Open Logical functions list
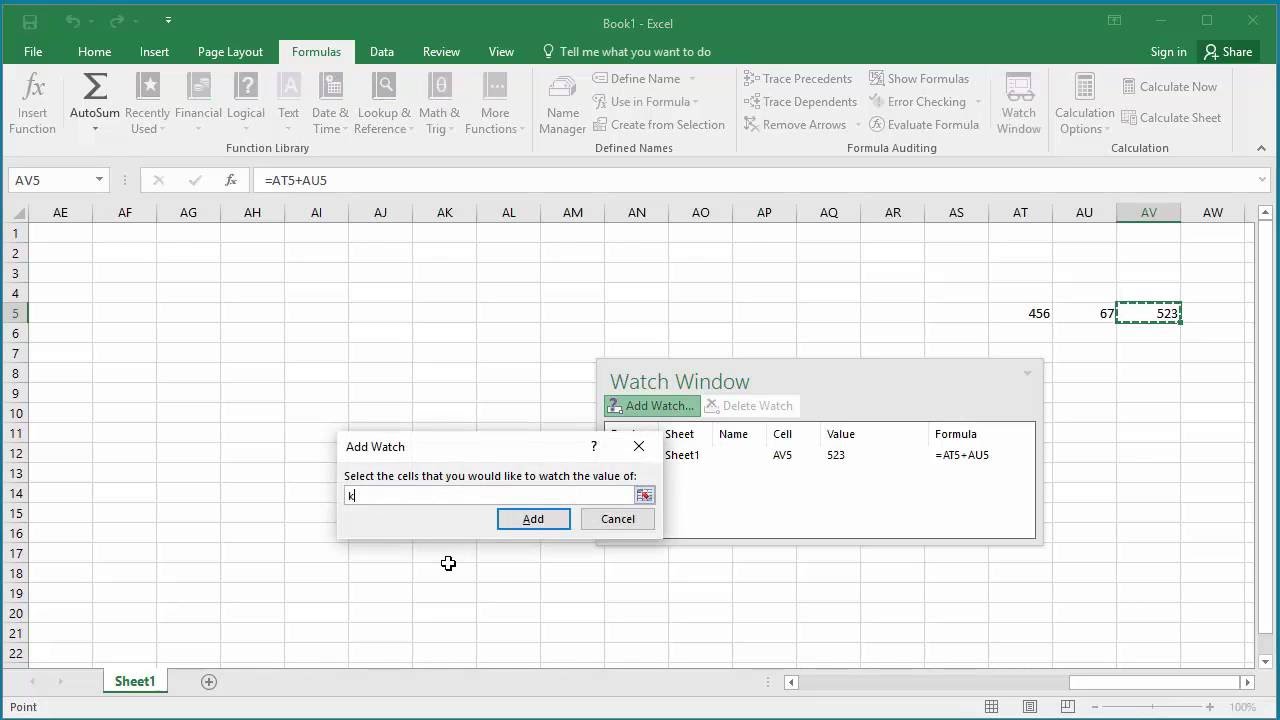The image size is (1280, 720). [246, 104]
